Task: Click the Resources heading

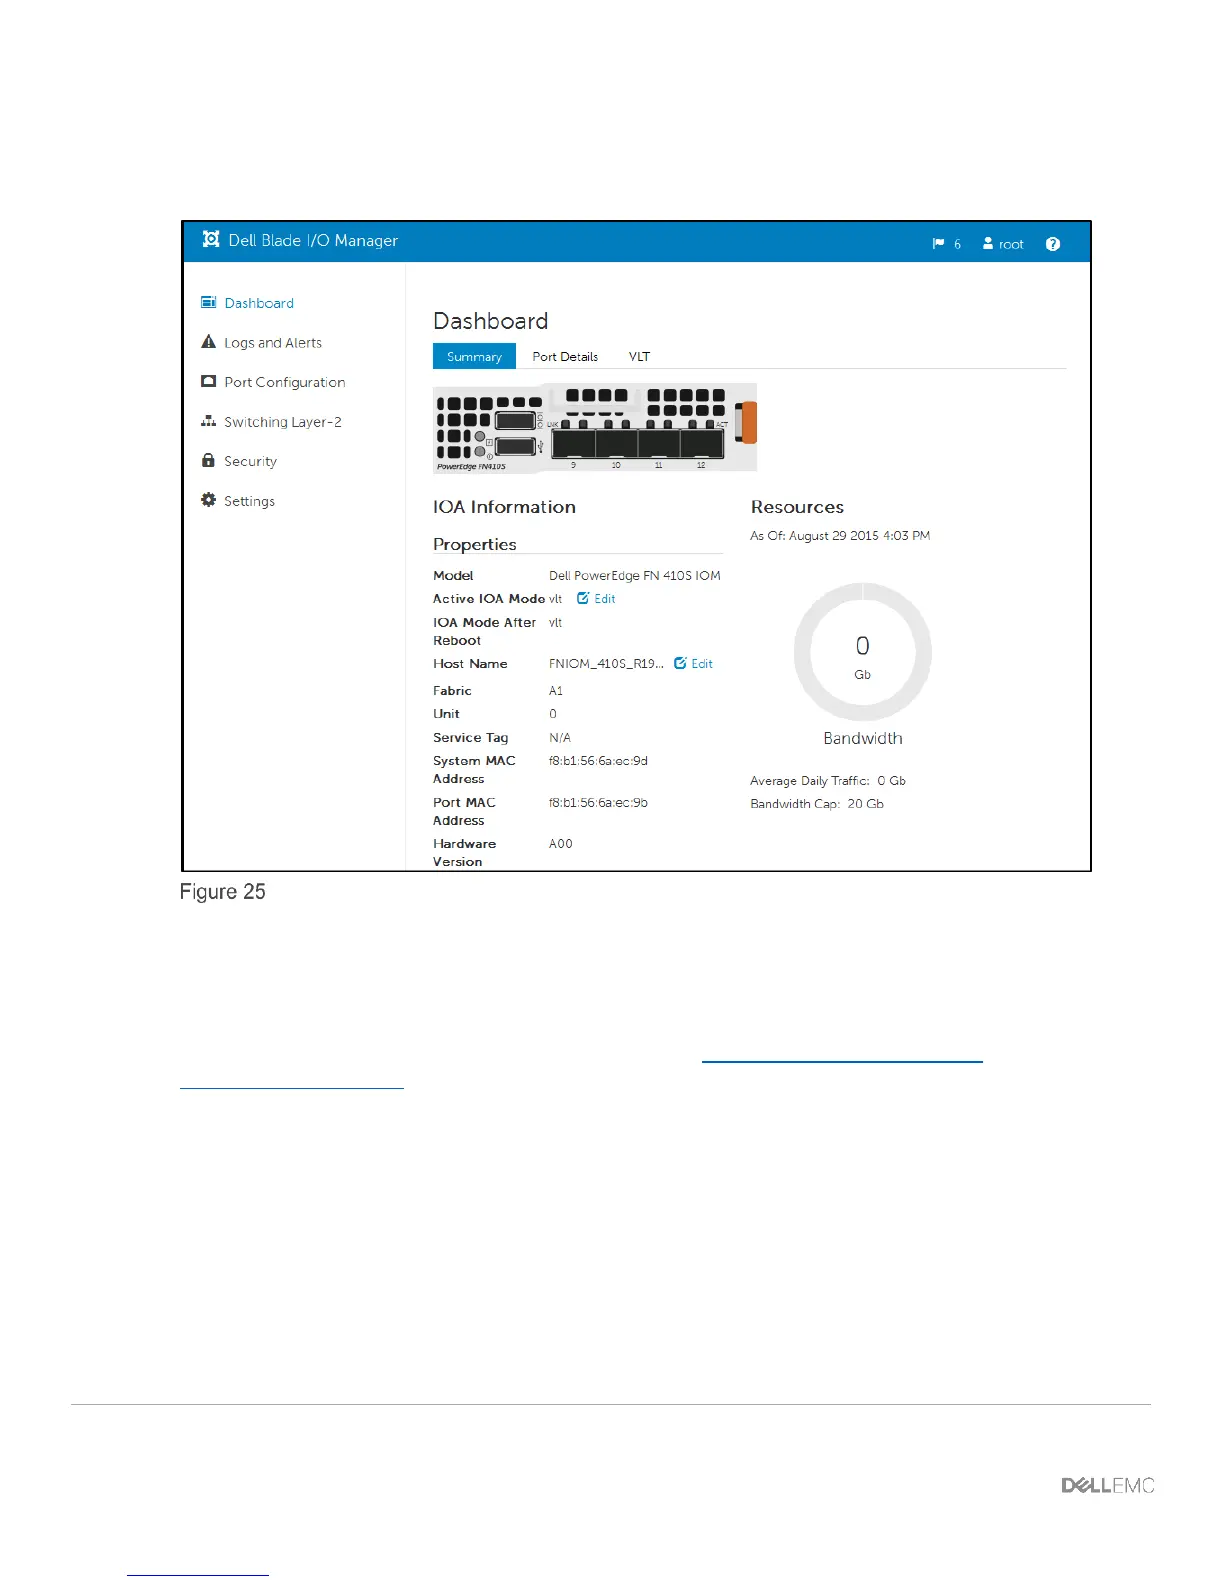Action: [797, 507]
